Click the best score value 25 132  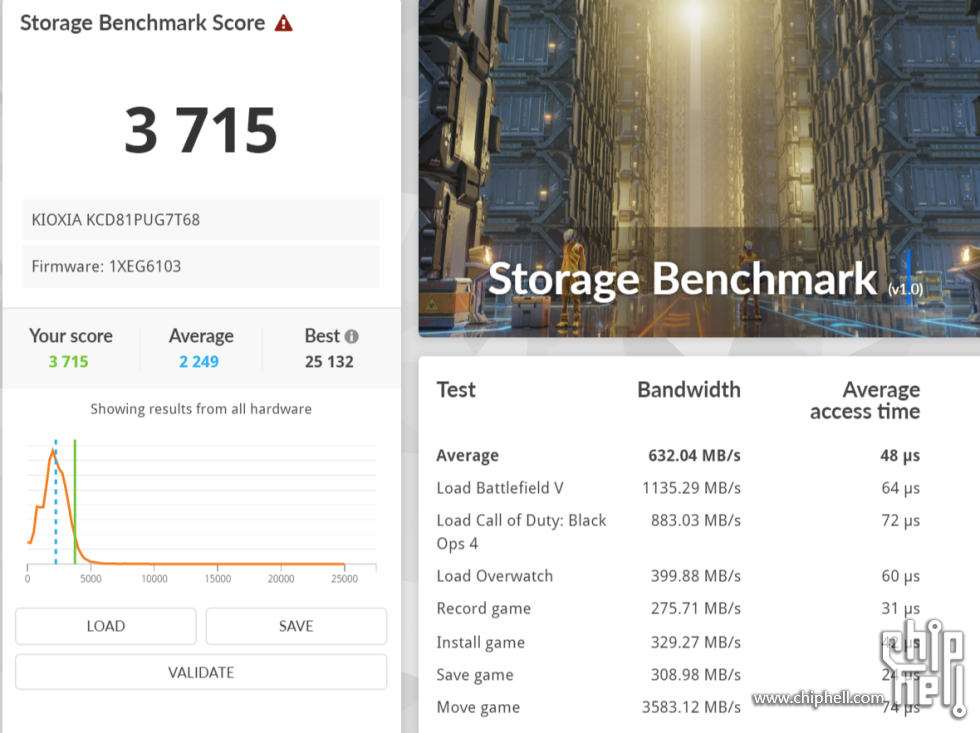tap(329, 362)
